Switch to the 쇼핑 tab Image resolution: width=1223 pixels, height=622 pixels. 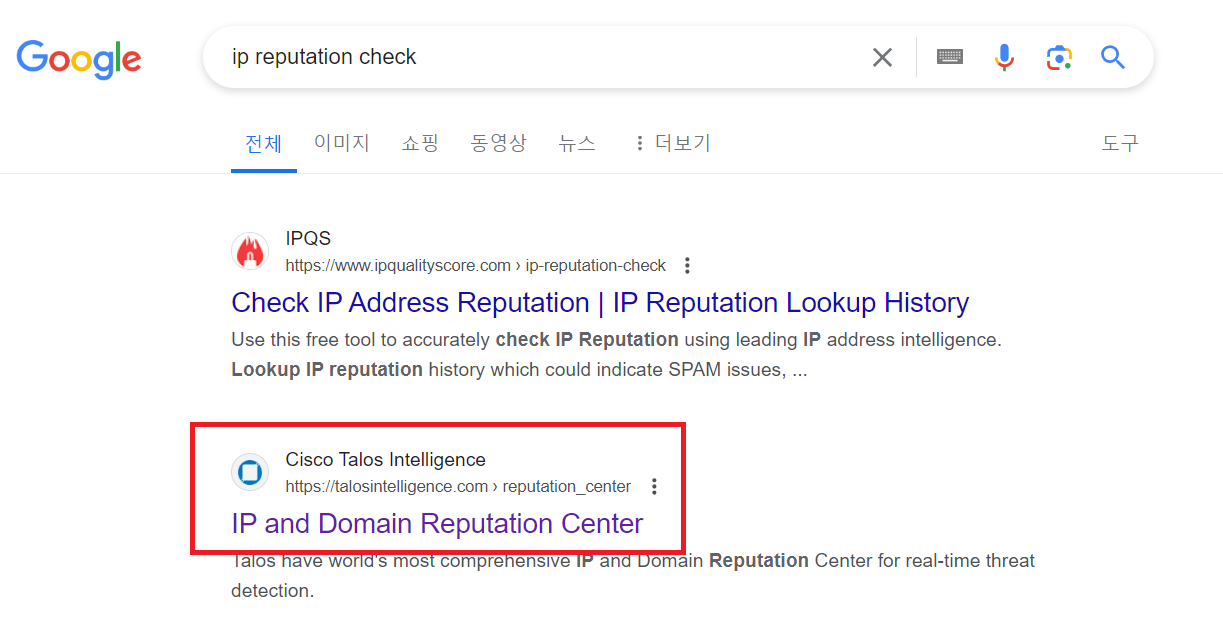click(420, 143)
